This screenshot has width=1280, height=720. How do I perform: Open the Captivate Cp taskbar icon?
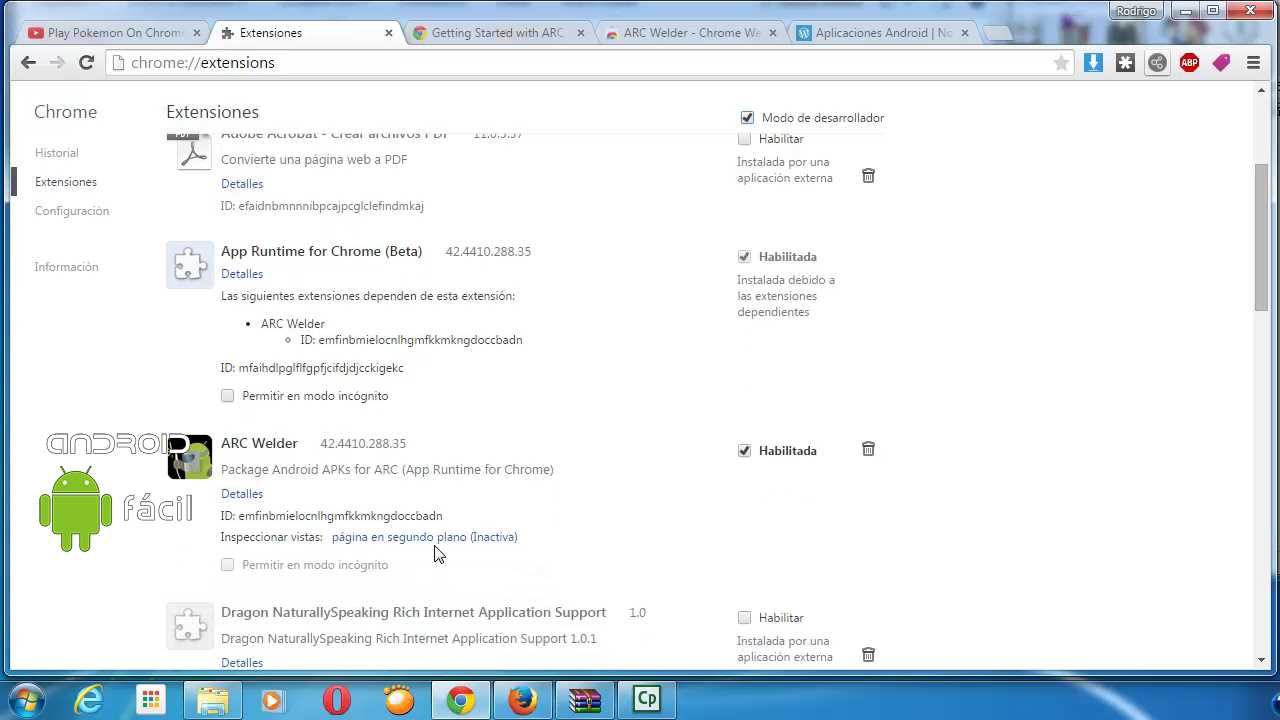coord(647,700)
